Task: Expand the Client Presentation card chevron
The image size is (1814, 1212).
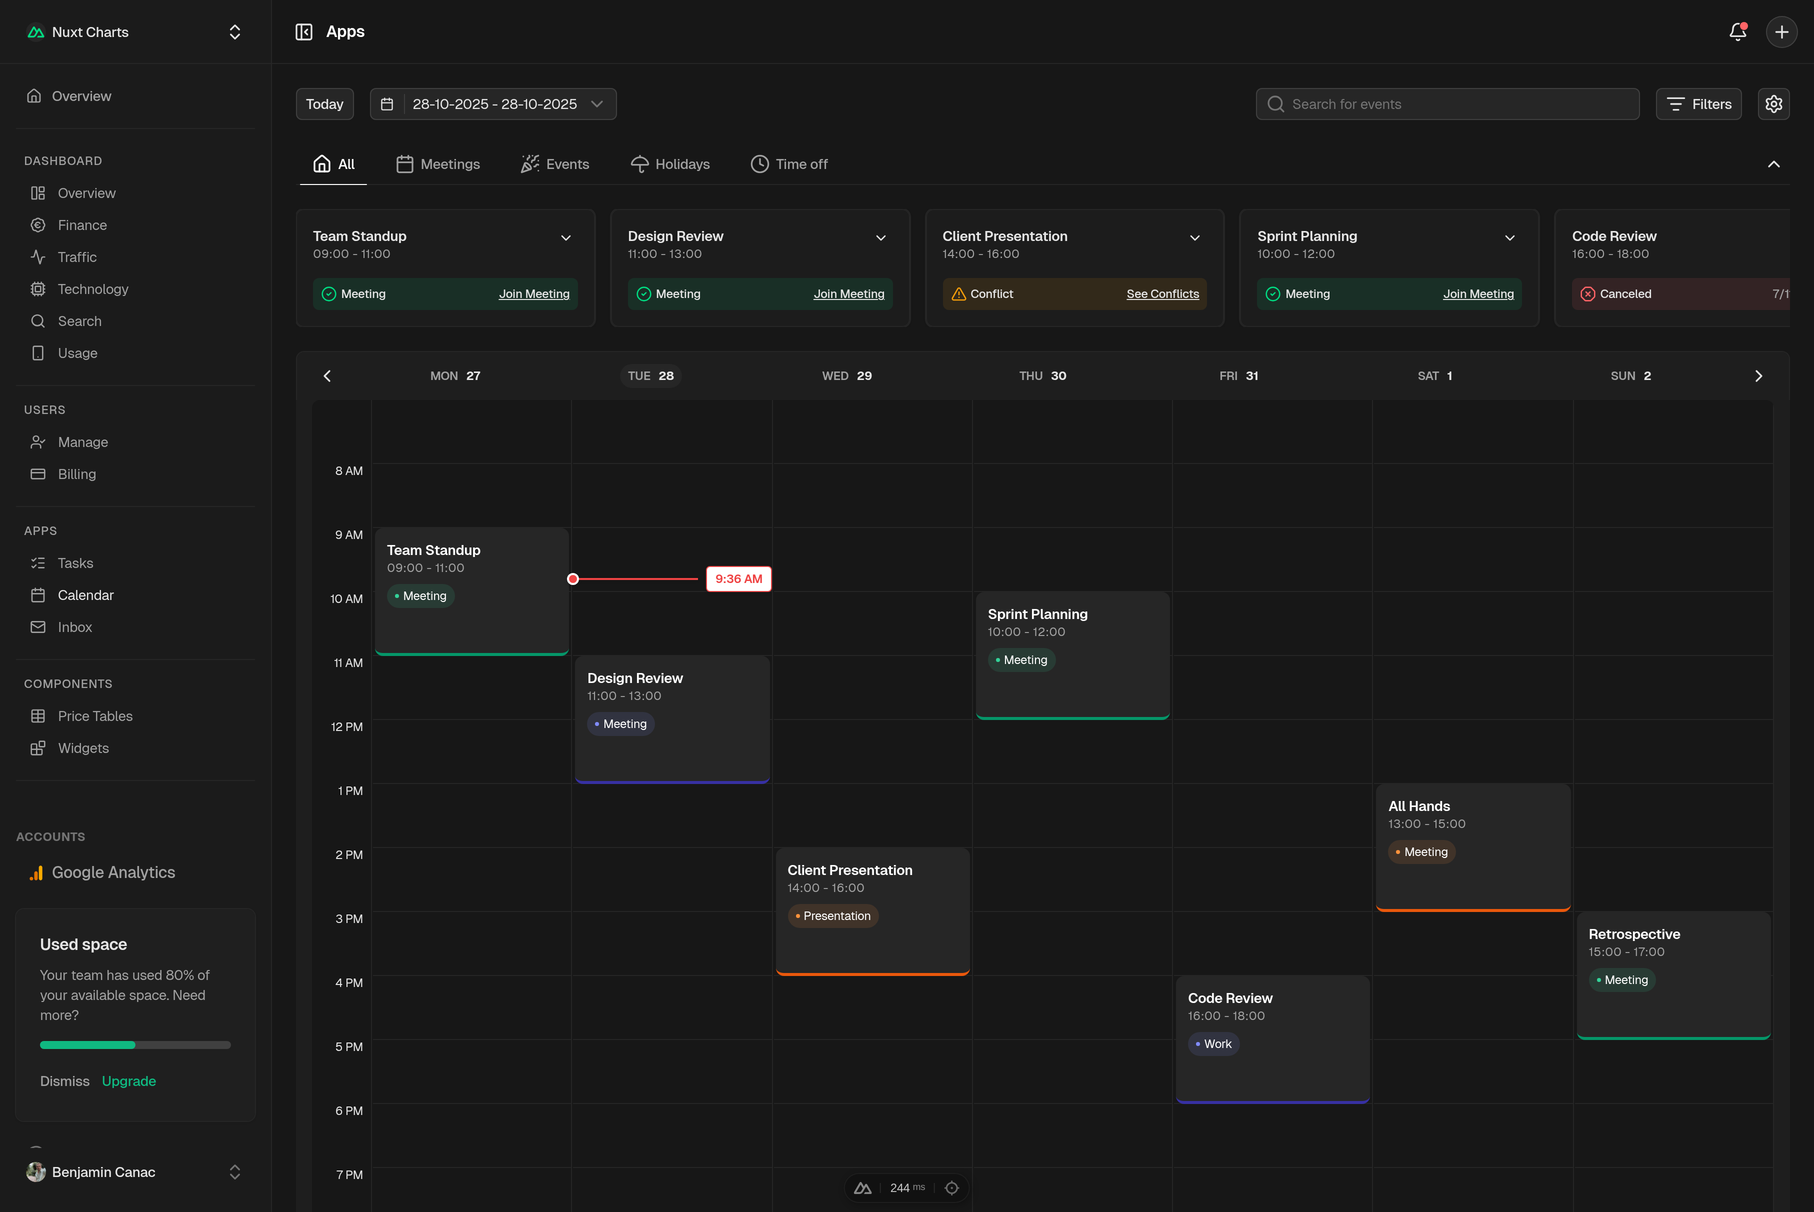Action: (x=1194, y=238)
